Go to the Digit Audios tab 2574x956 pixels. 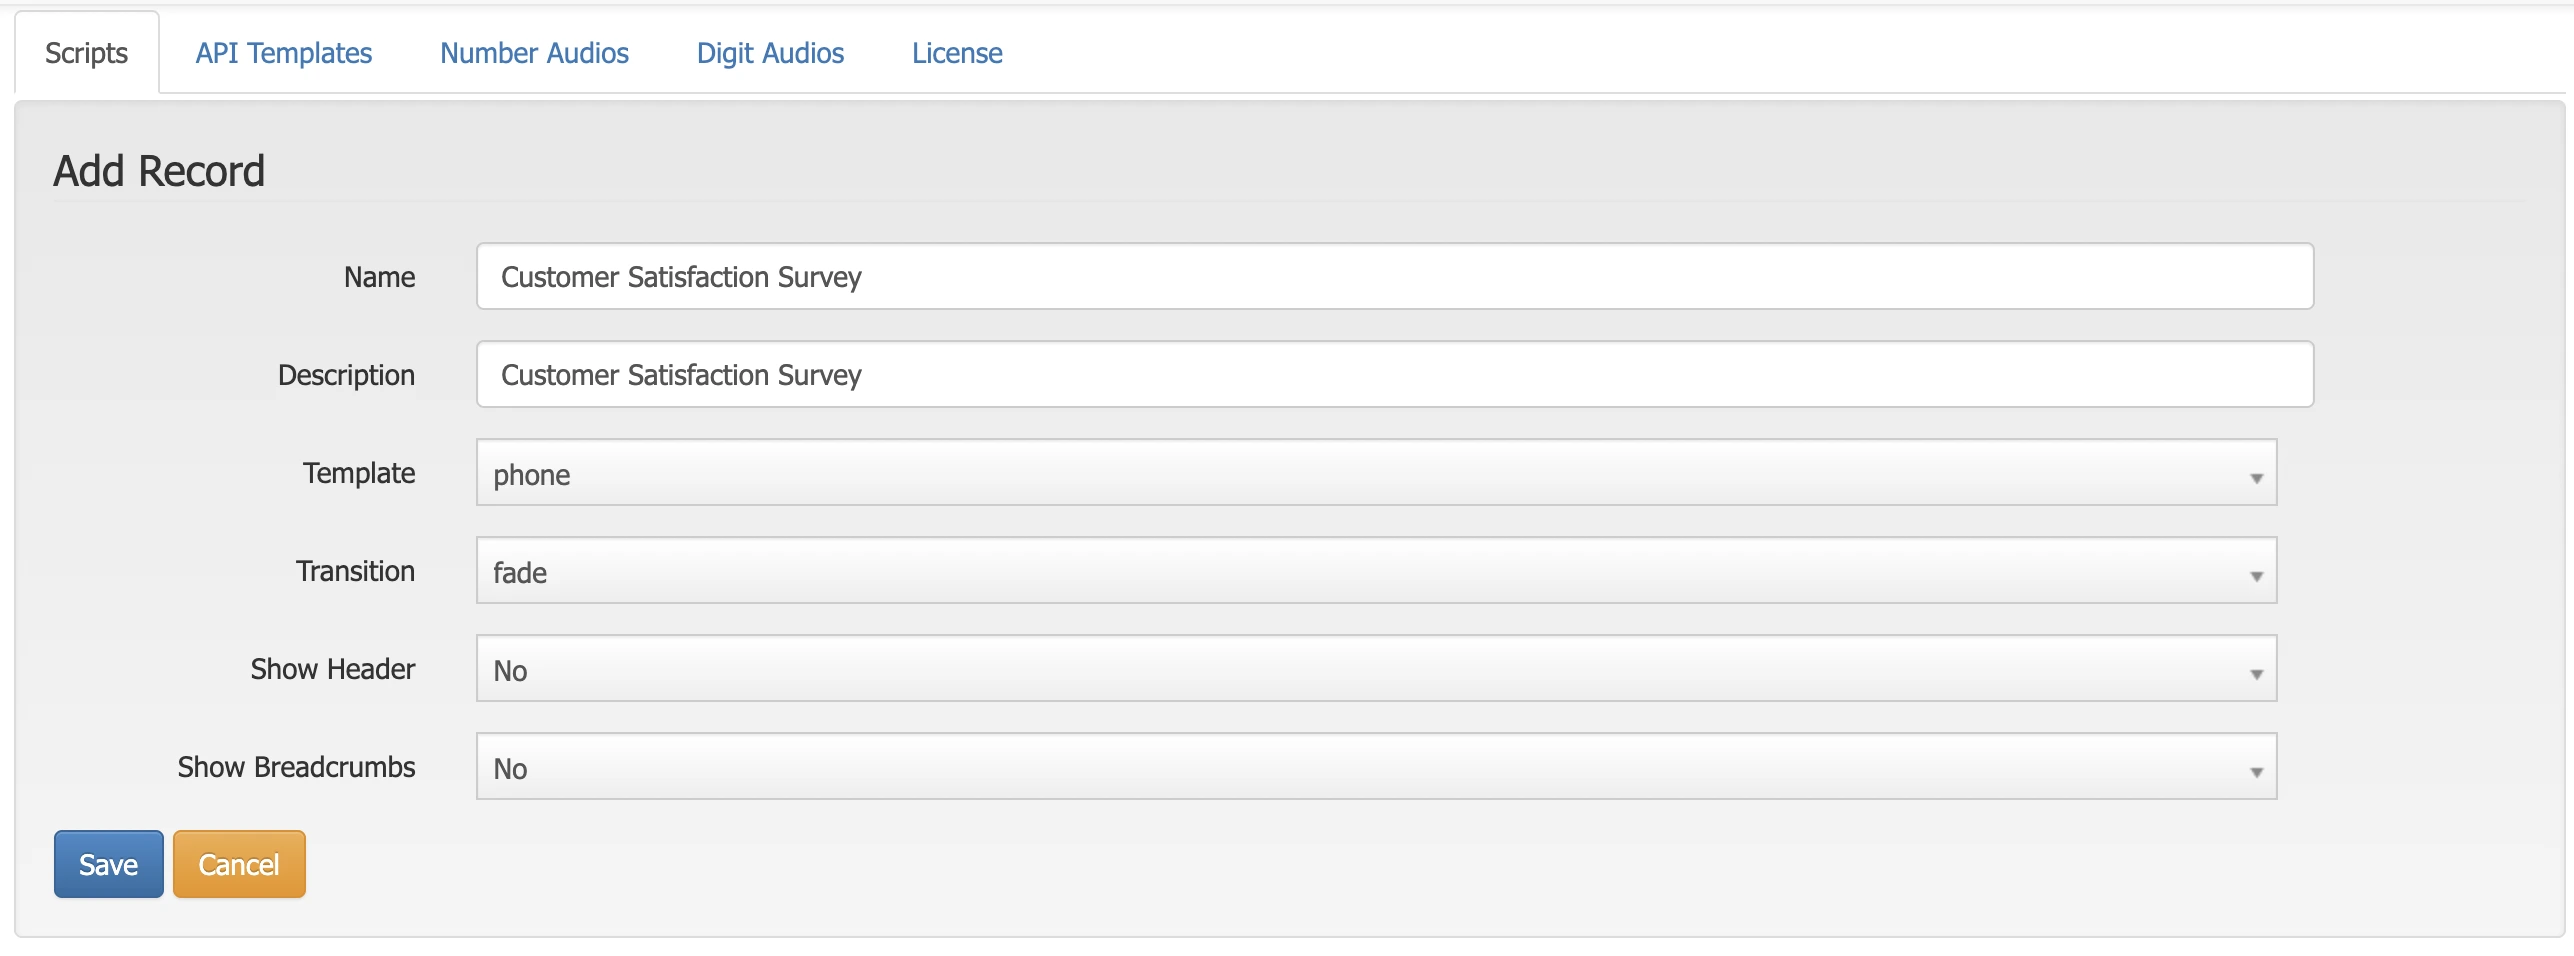[770, 53]
